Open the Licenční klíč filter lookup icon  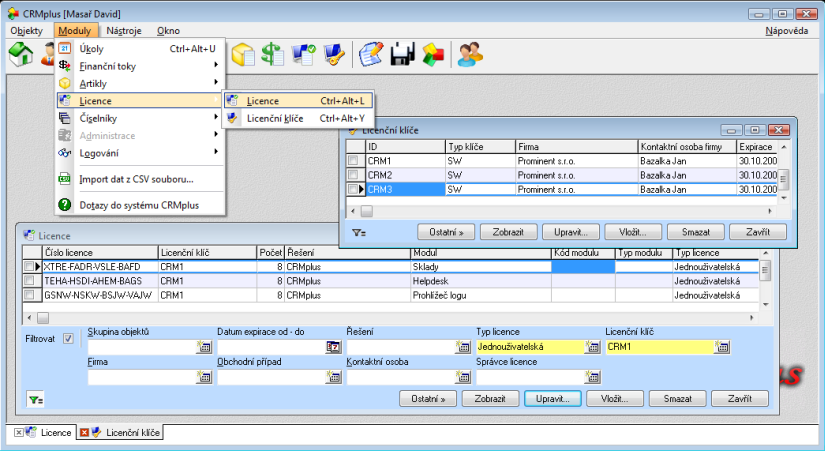coord(722,347)
